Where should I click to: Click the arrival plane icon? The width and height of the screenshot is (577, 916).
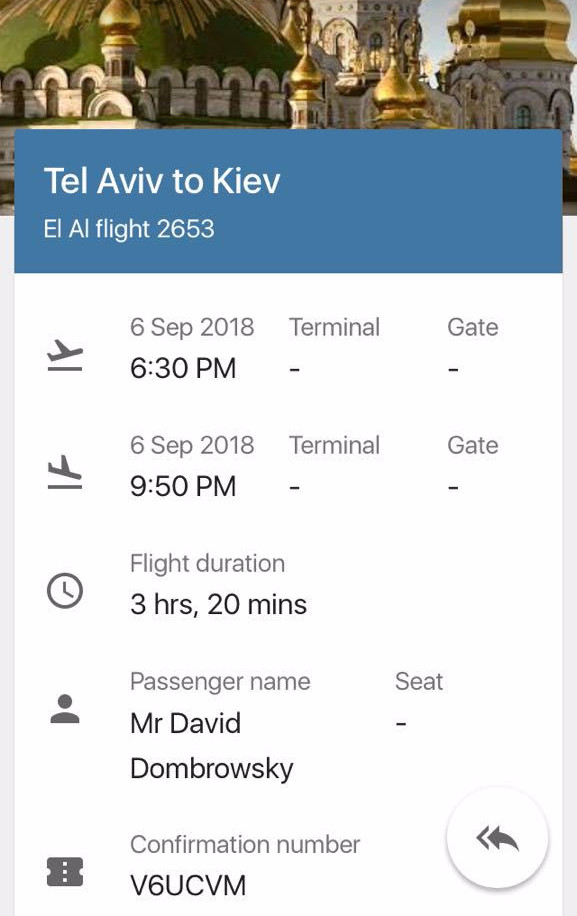pos(65,472)
